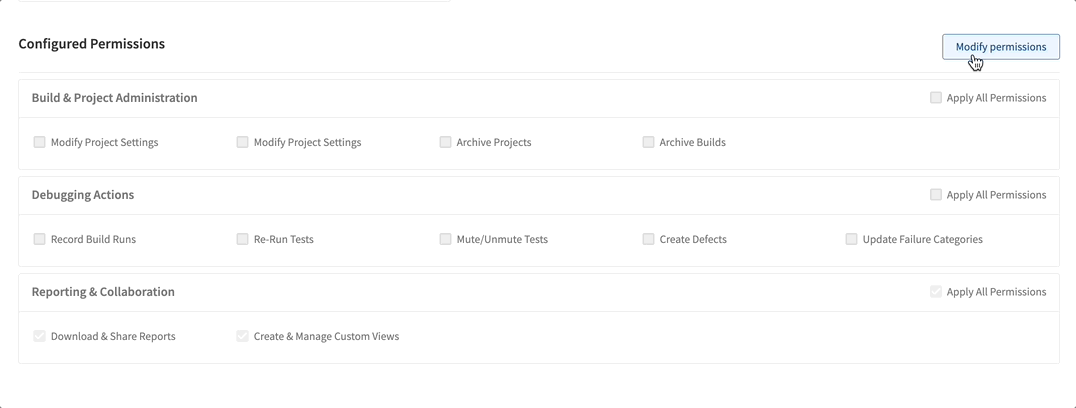
Task: Click the Reporting & Collaboration section title
Action: point(103,292)
